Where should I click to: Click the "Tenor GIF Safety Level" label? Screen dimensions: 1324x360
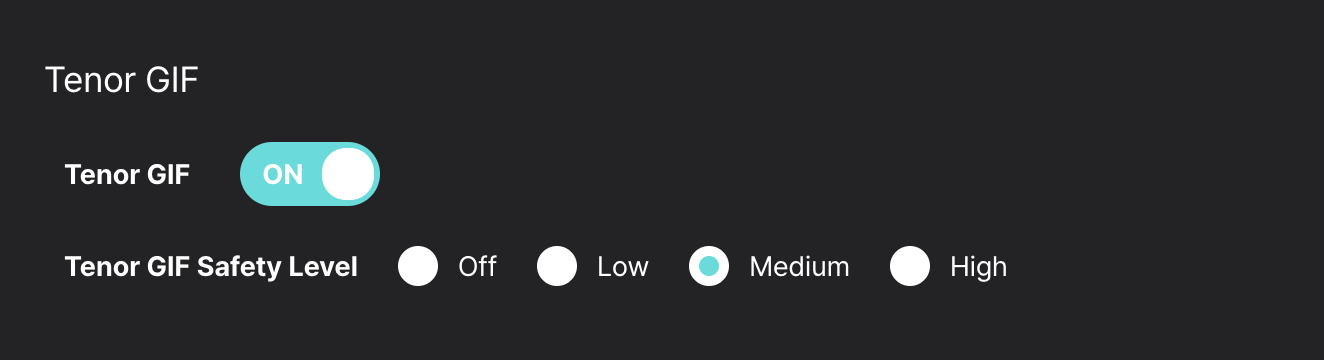click(x=211, y=267)
